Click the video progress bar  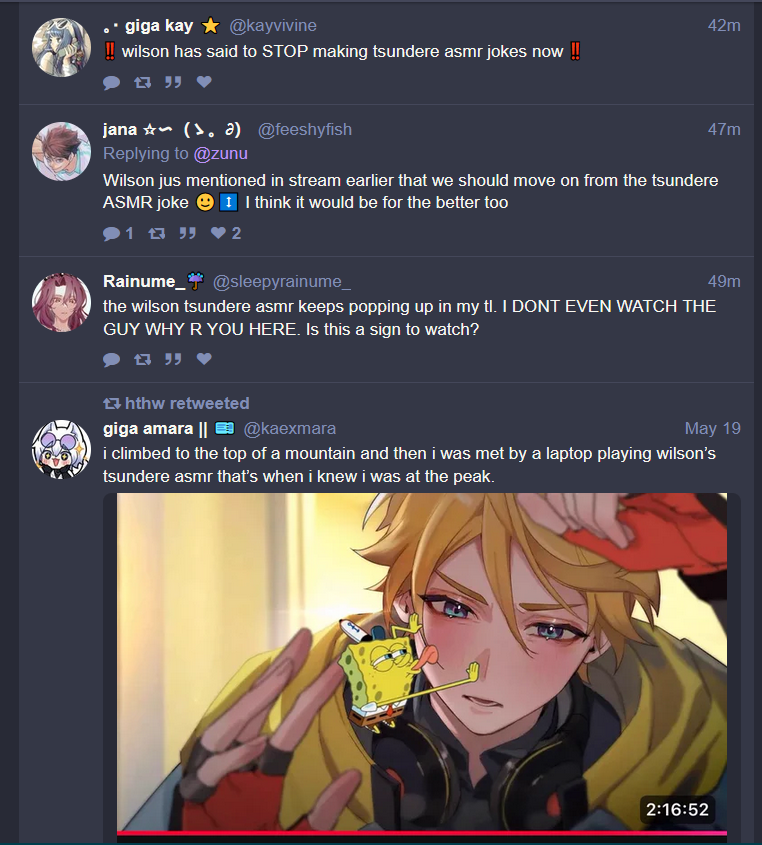pyautogui.click(x=422, y=833)
